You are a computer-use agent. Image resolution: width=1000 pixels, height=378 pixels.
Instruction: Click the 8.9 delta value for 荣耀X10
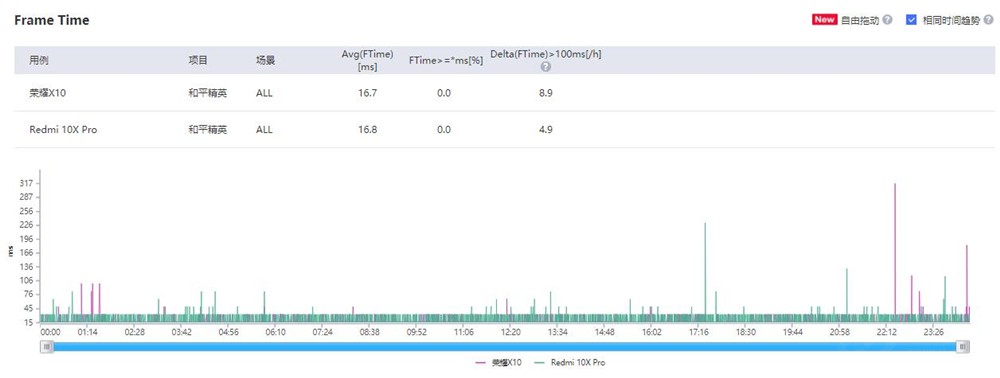[545, 93]
